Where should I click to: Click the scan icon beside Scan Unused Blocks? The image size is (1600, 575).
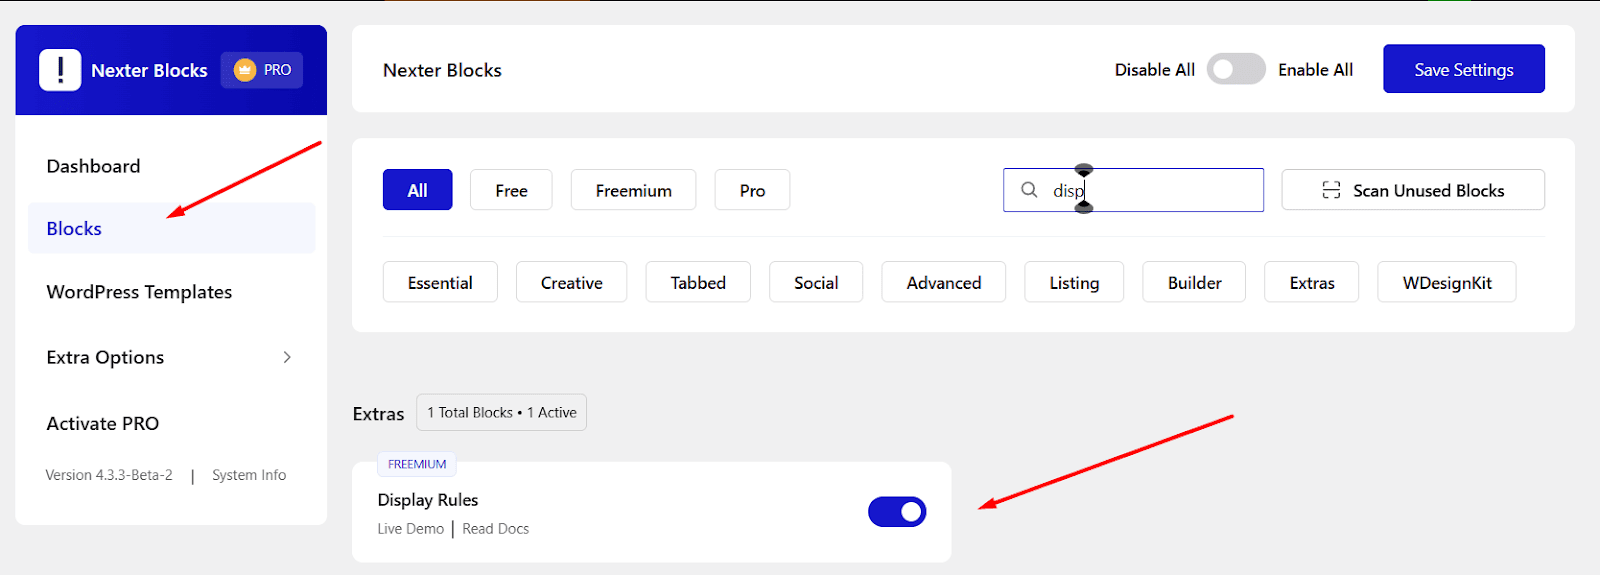coord(1331,190)
